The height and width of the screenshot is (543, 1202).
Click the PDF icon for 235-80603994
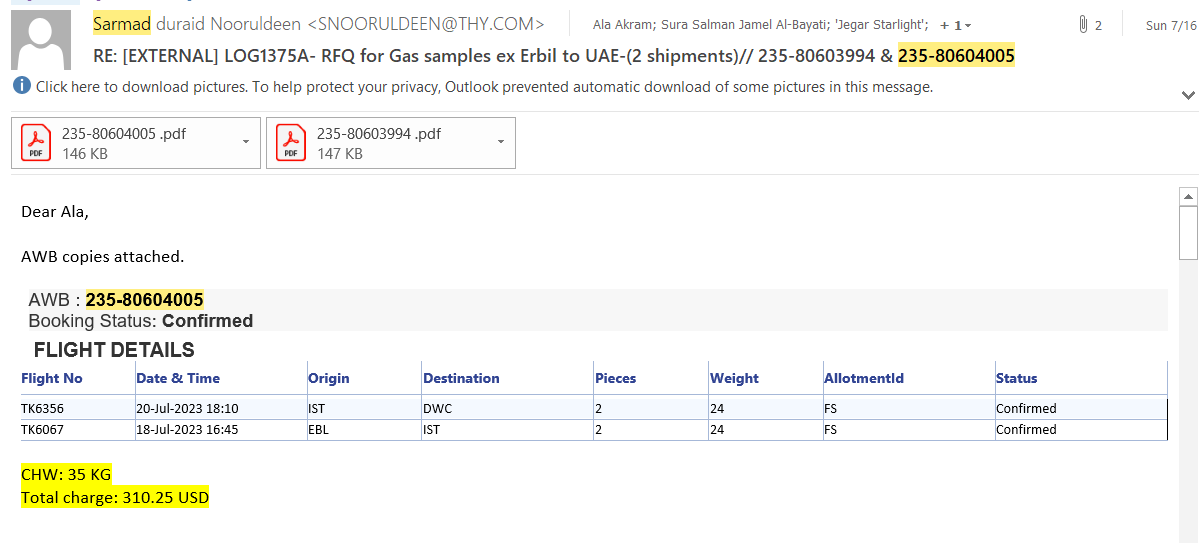pyautogui.click(x=291, y=143)
